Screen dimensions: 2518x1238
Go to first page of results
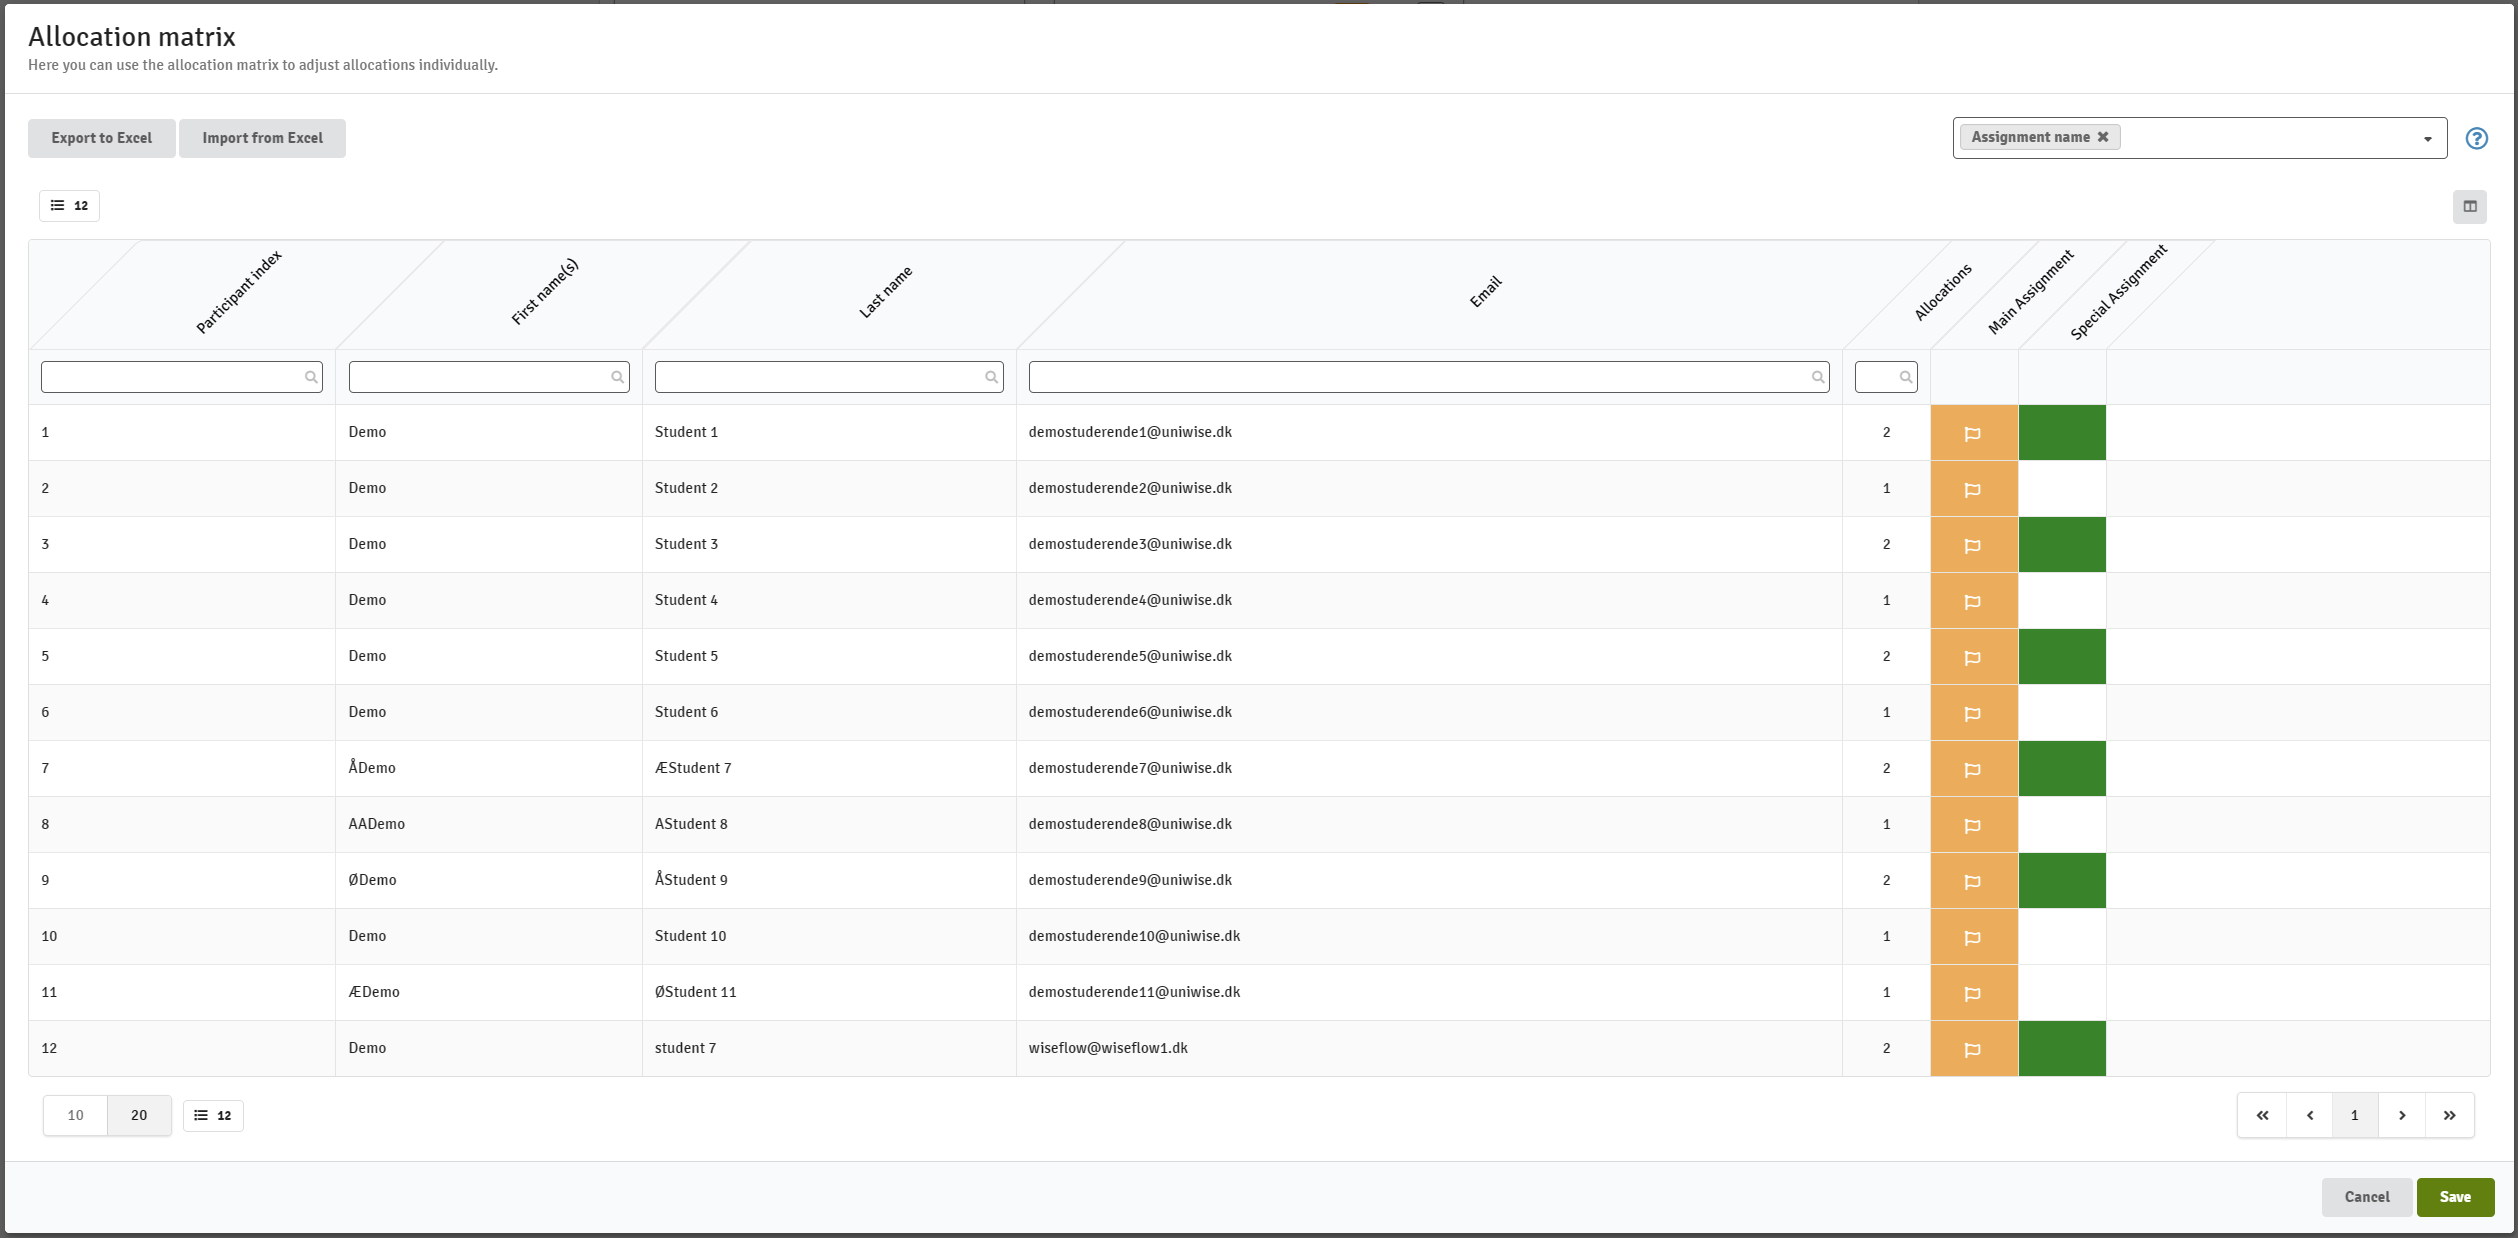(2262, 1115)
